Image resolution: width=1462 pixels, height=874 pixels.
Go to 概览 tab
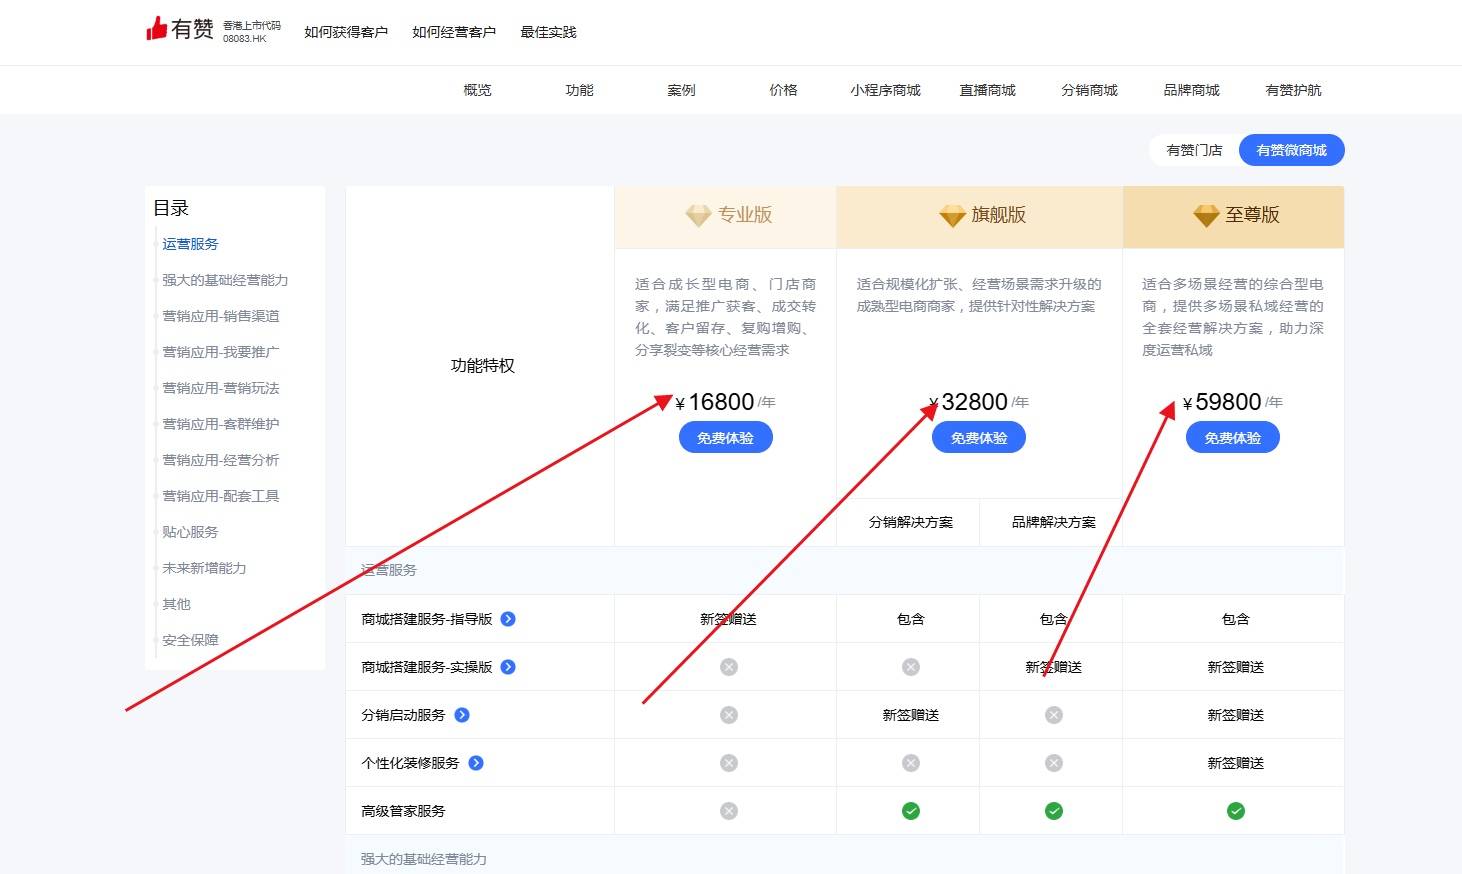tap(478, 90)
